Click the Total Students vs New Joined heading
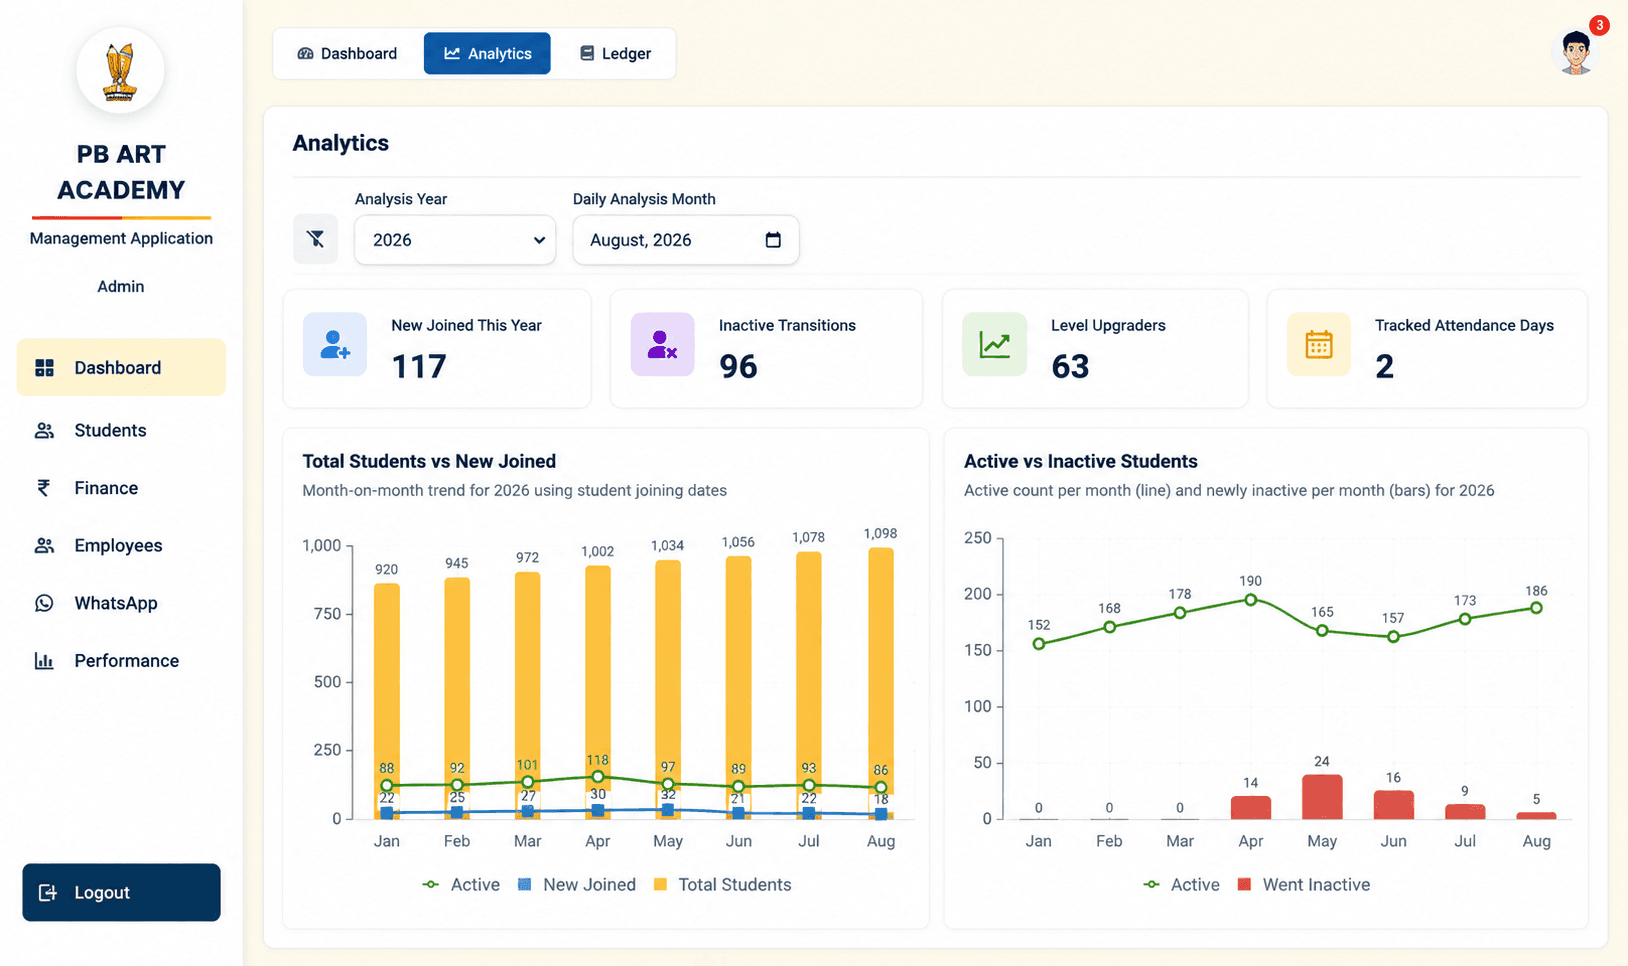1628x966 pixels. tap(429, 461)
